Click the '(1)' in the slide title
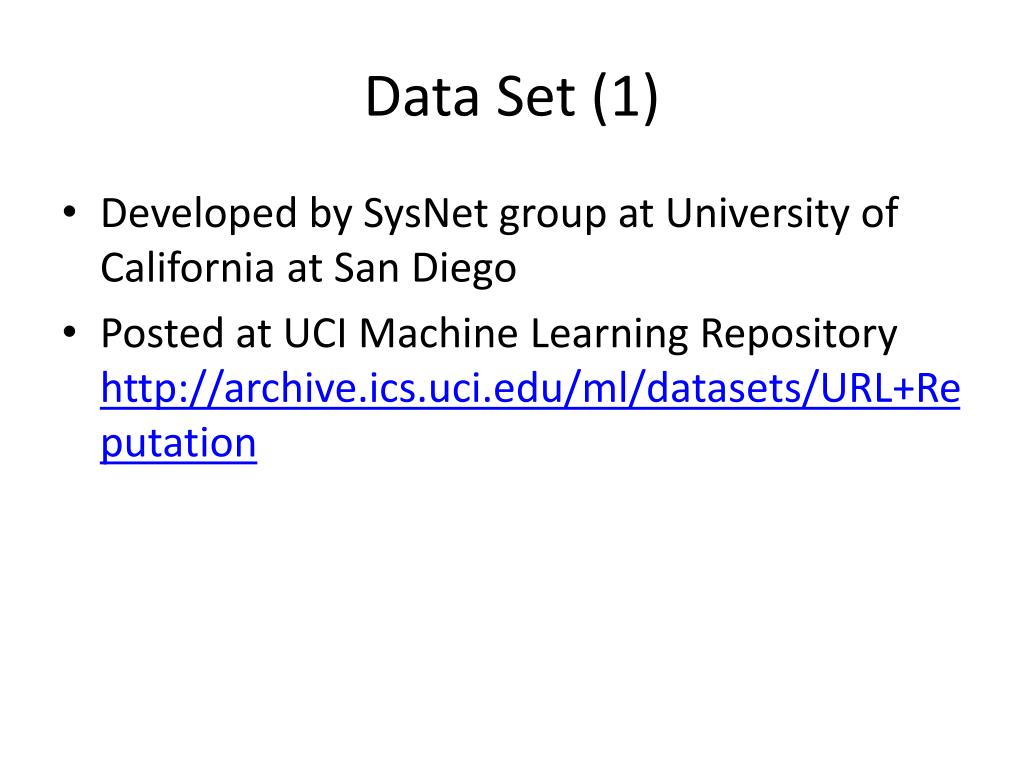Image resolution: width=1024 pixels, height=768 pixels. (x=625, y=97)
